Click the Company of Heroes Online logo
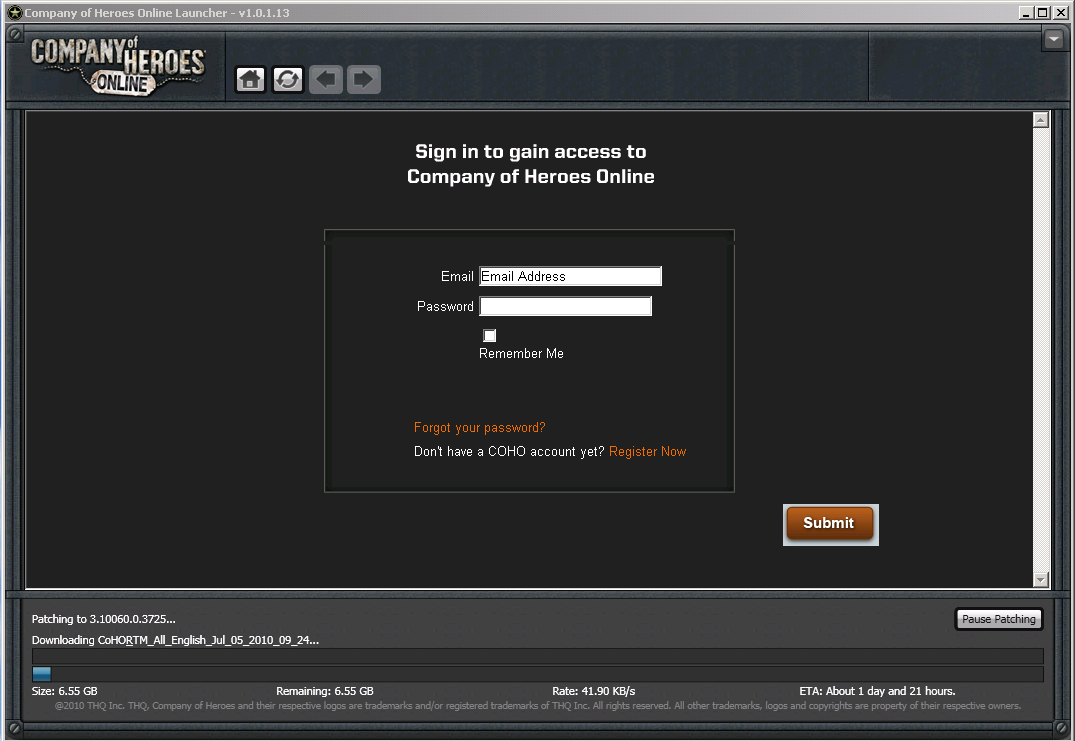 tap(118, 66)
